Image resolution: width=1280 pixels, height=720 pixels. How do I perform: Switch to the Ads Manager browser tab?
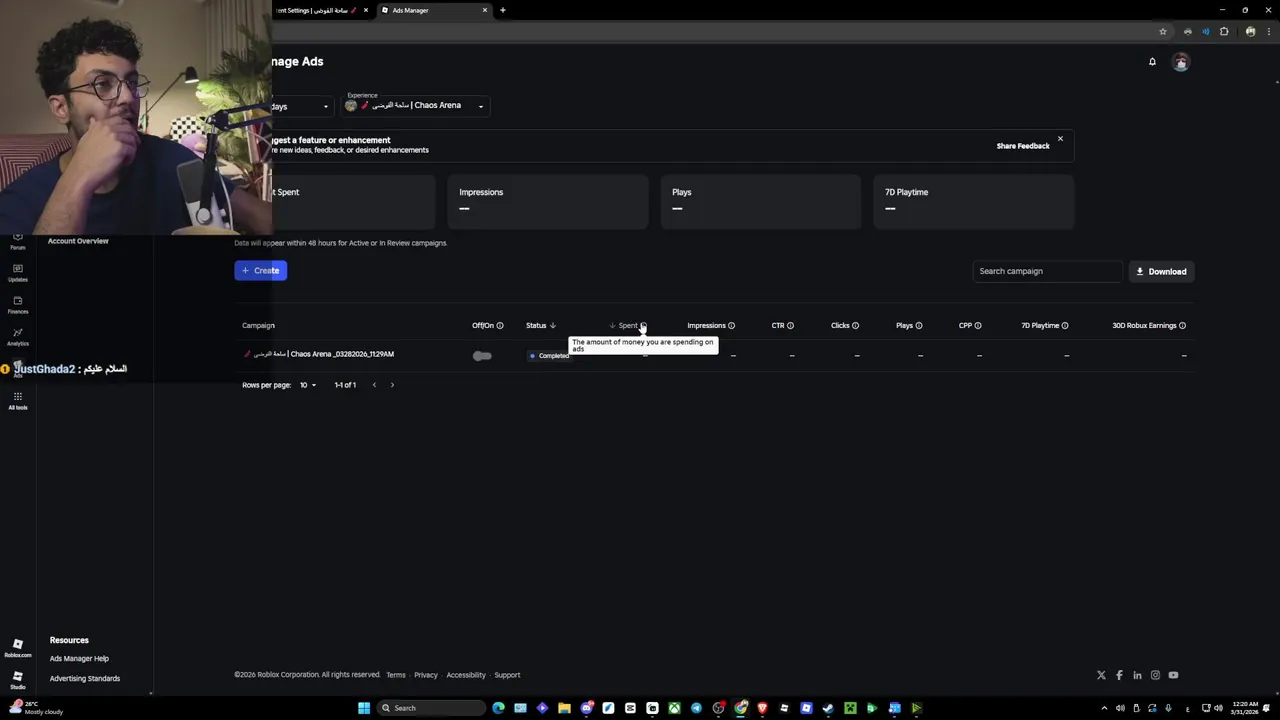(x=432, y=10)
